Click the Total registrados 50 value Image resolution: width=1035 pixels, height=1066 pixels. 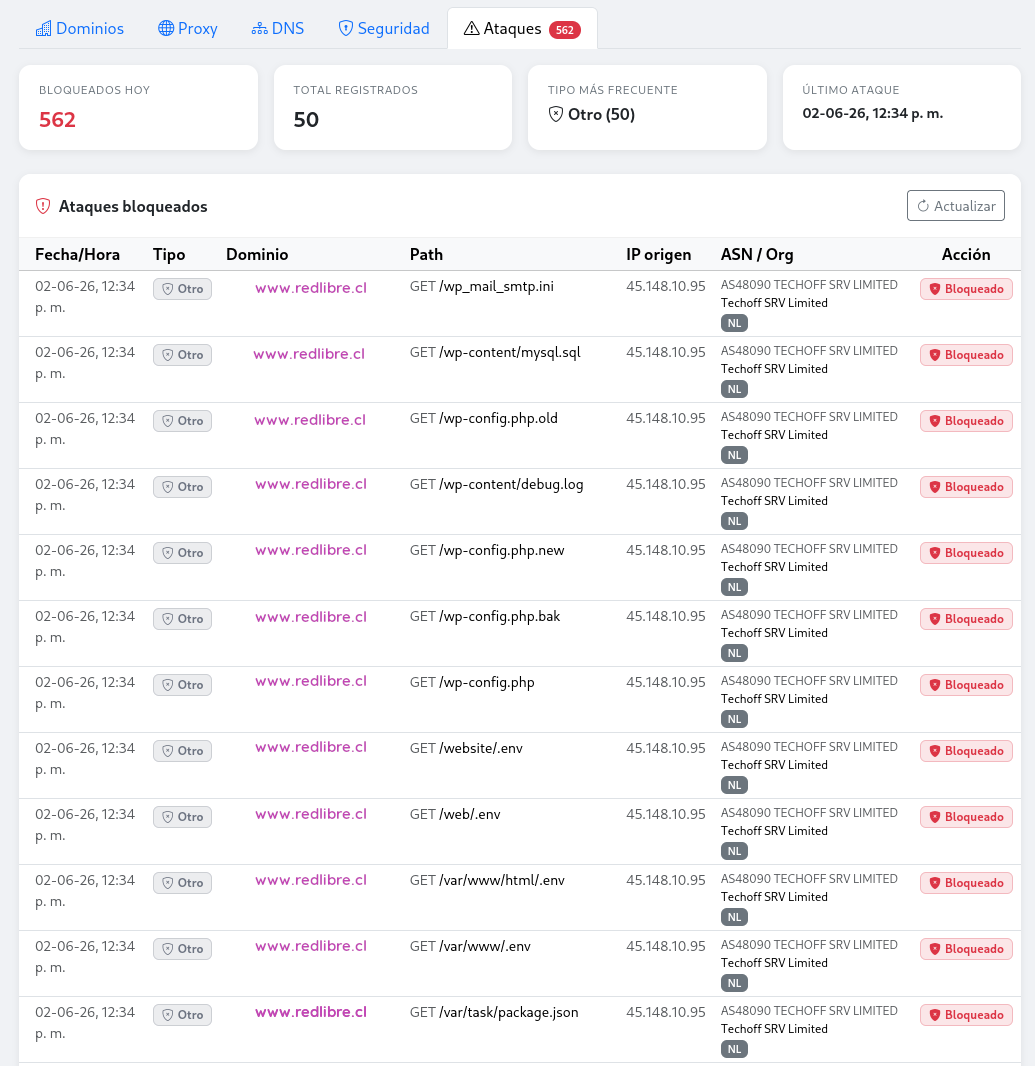pos(306,120)
